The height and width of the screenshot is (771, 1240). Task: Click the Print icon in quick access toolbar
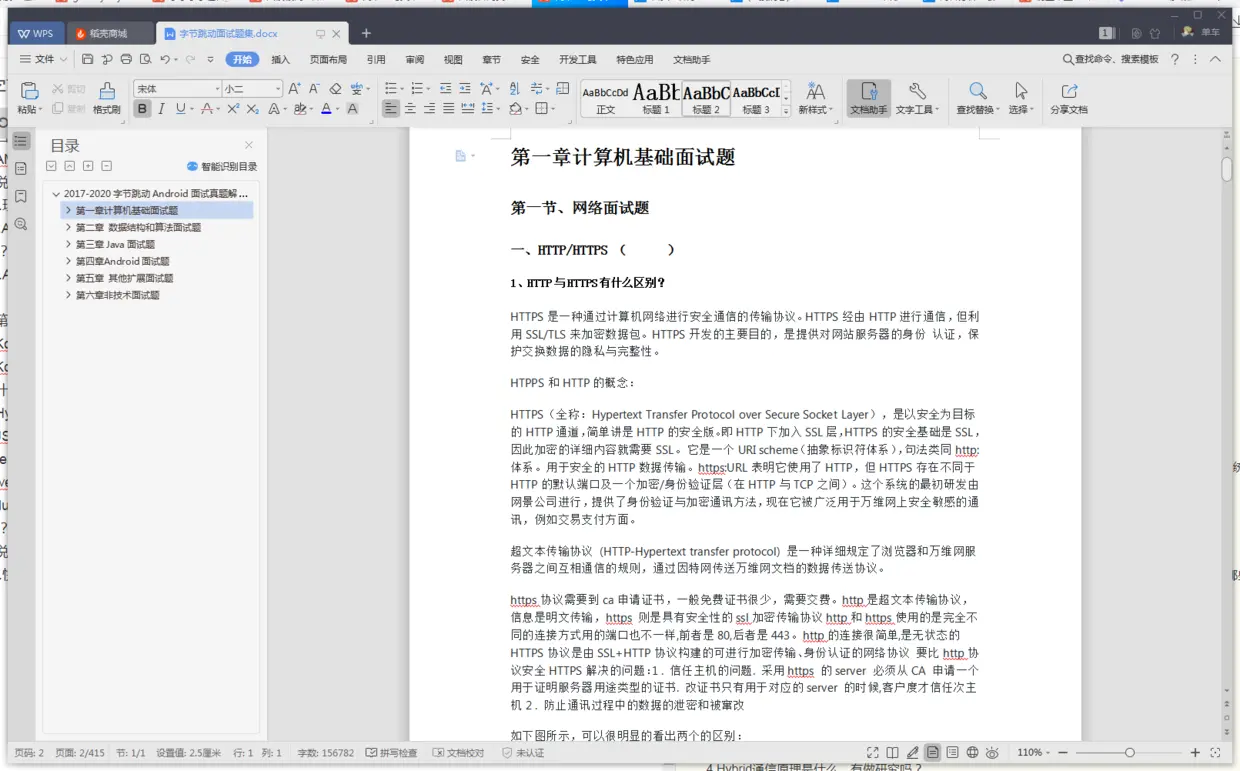click(x=126, y=60)
